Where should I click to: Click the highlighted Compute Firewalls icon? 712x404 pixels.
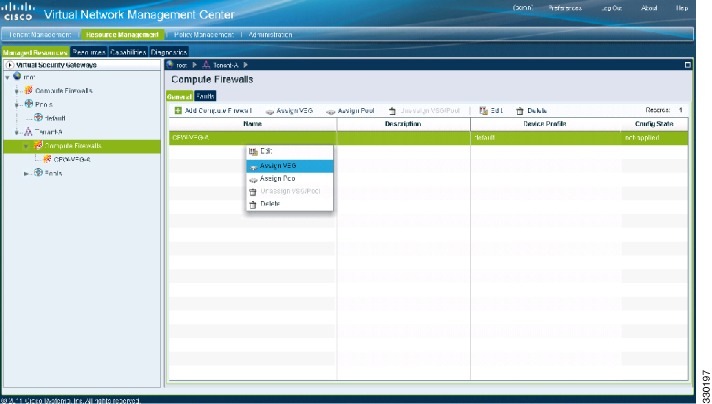pos(38,145)
